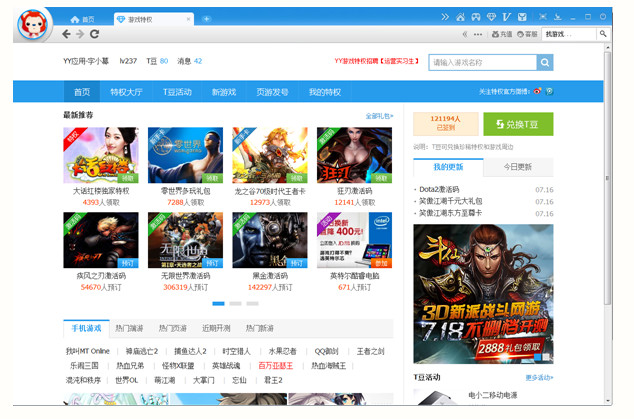Image resolution: width=634 pixels, height=419 pixels.
Task: Open 全部礼包 expand link
Action: click(379, 116)
